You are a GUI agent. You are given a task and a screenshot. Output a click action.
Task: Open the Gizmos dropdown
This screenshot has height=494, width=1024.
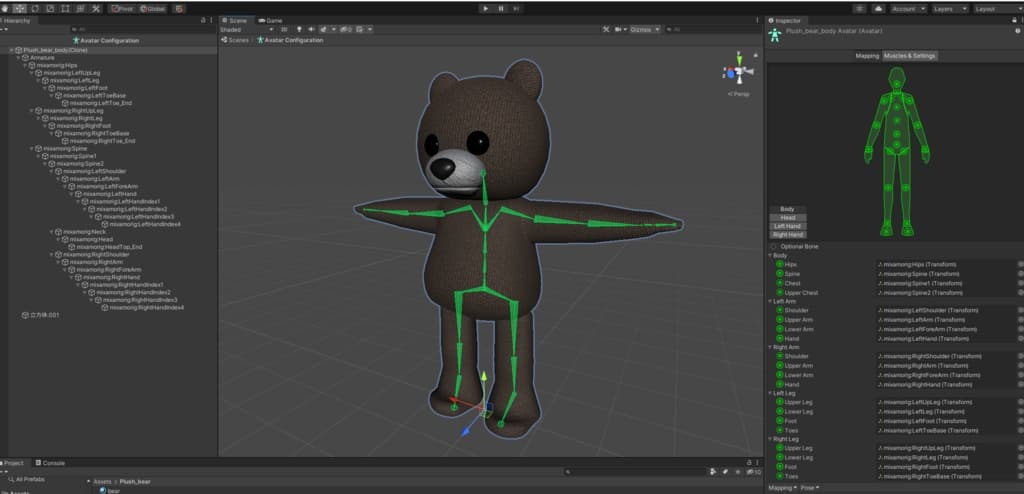tap(644, 30)
